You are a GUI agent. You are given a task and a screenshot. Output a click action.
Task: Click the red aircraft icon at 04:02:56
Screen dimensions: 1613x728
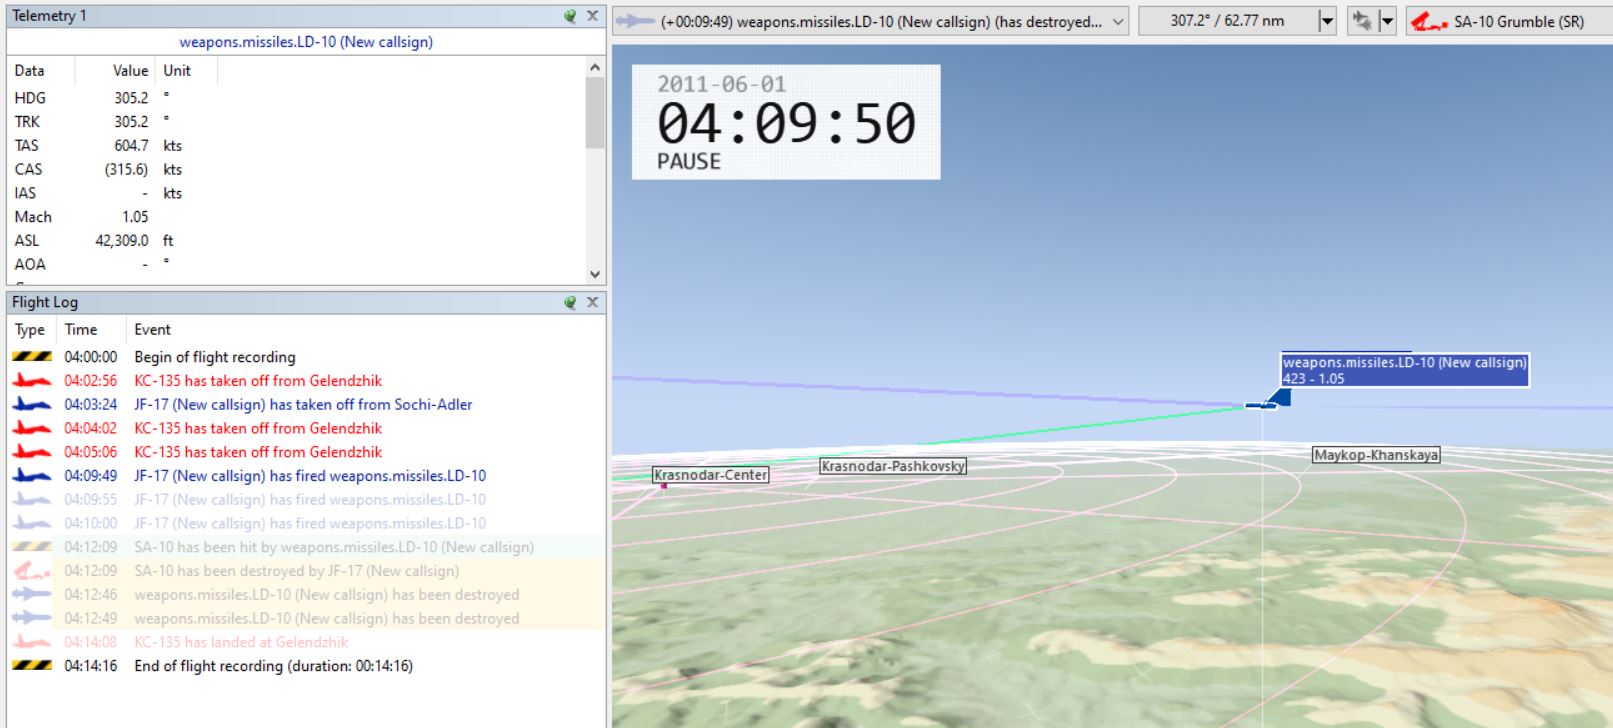click(32, 381)
